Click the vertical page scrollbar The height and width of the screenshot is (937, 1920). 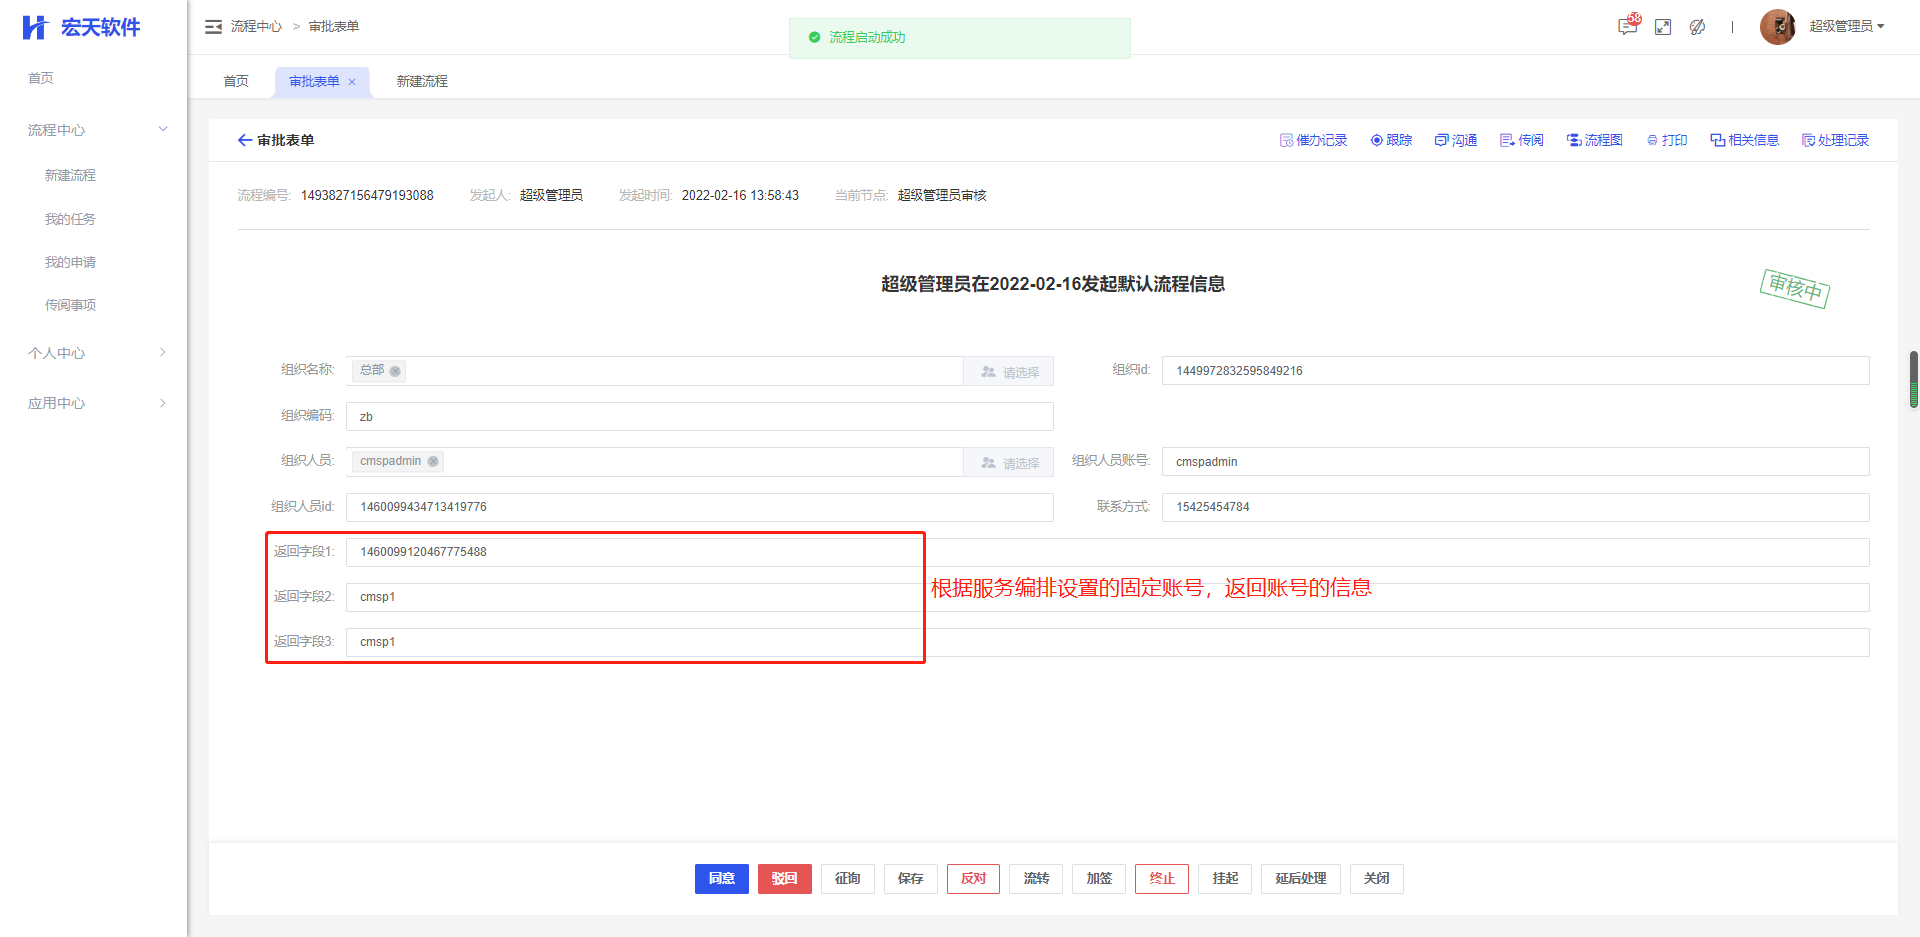pos(1914,379)
